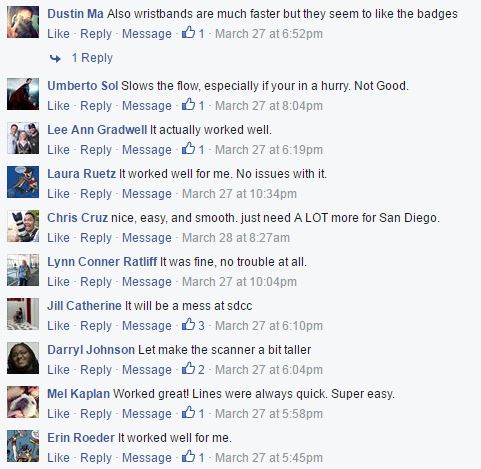View likes icon on Umberto Sol's comment
The image size is (481, 469).
(188, 105)
